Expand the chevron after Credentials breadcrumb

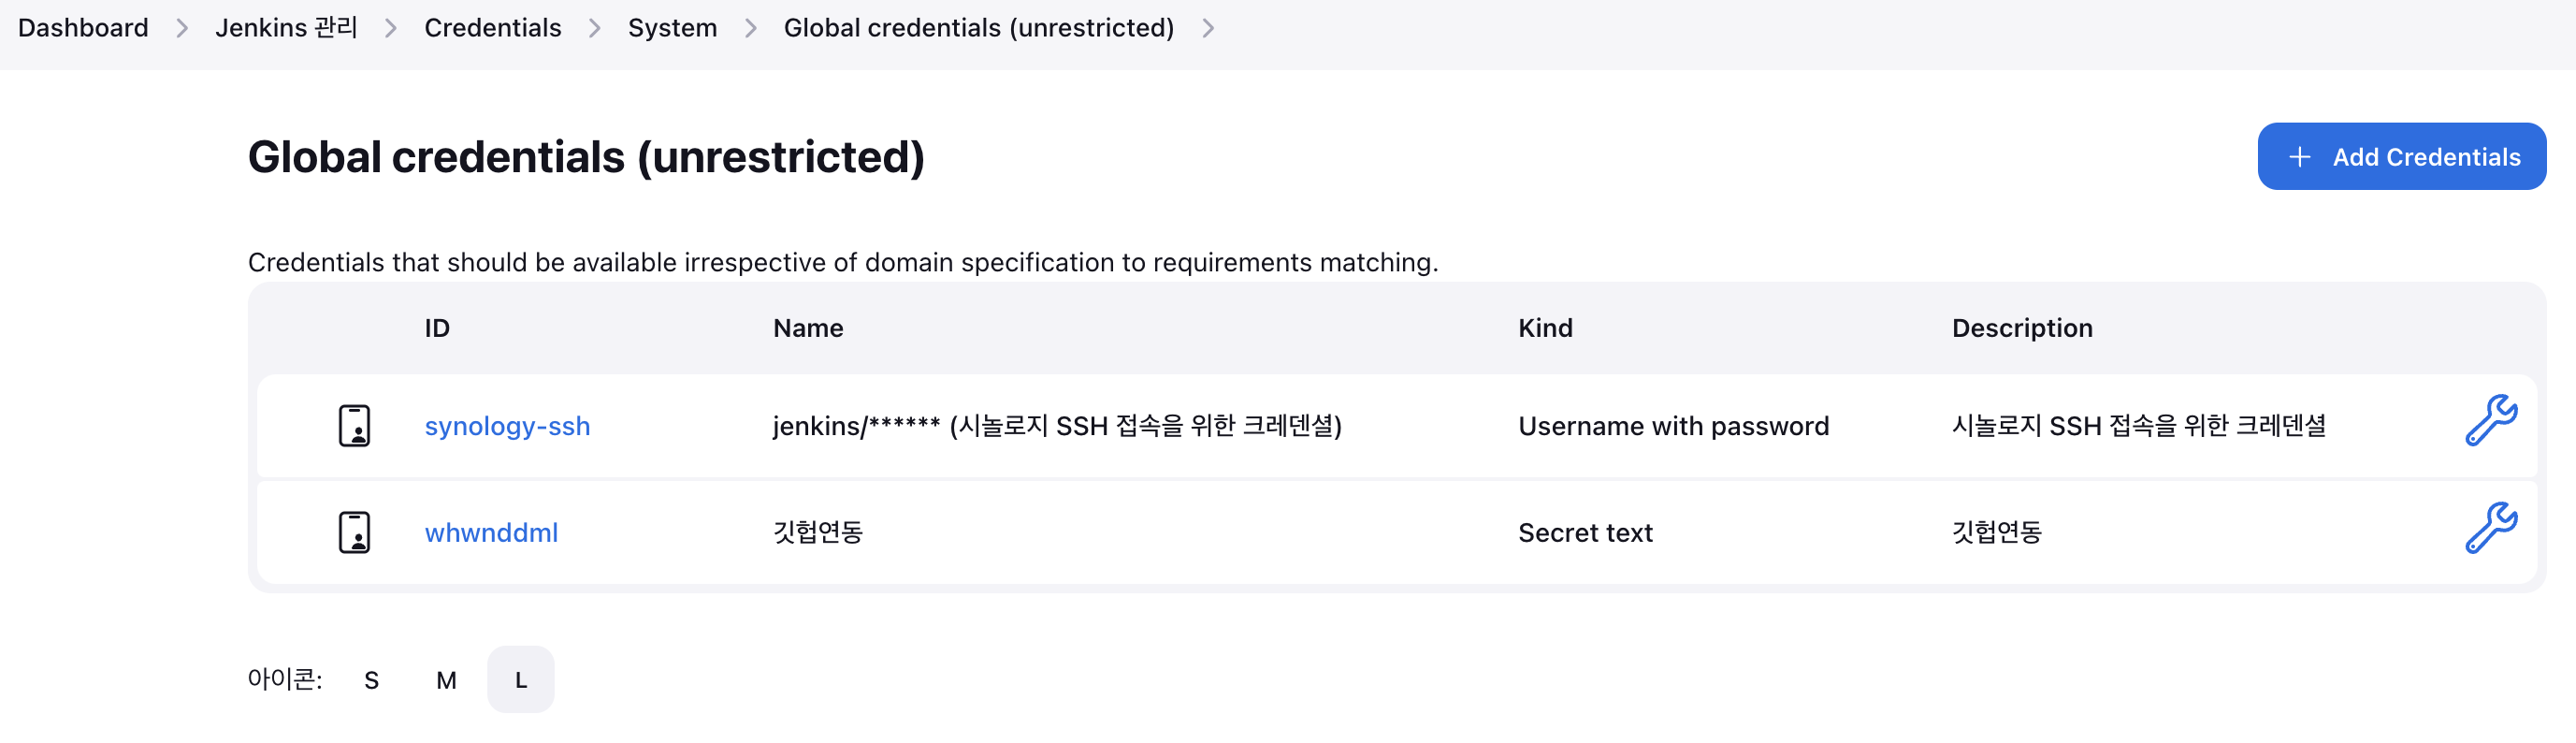pos(595,28)
